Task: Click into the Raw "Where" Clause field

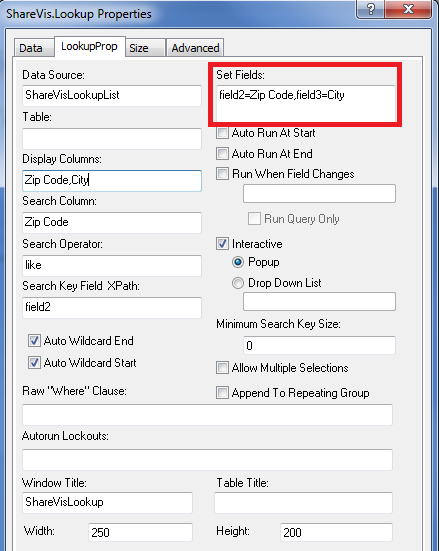Action: [x=207, y=415]
